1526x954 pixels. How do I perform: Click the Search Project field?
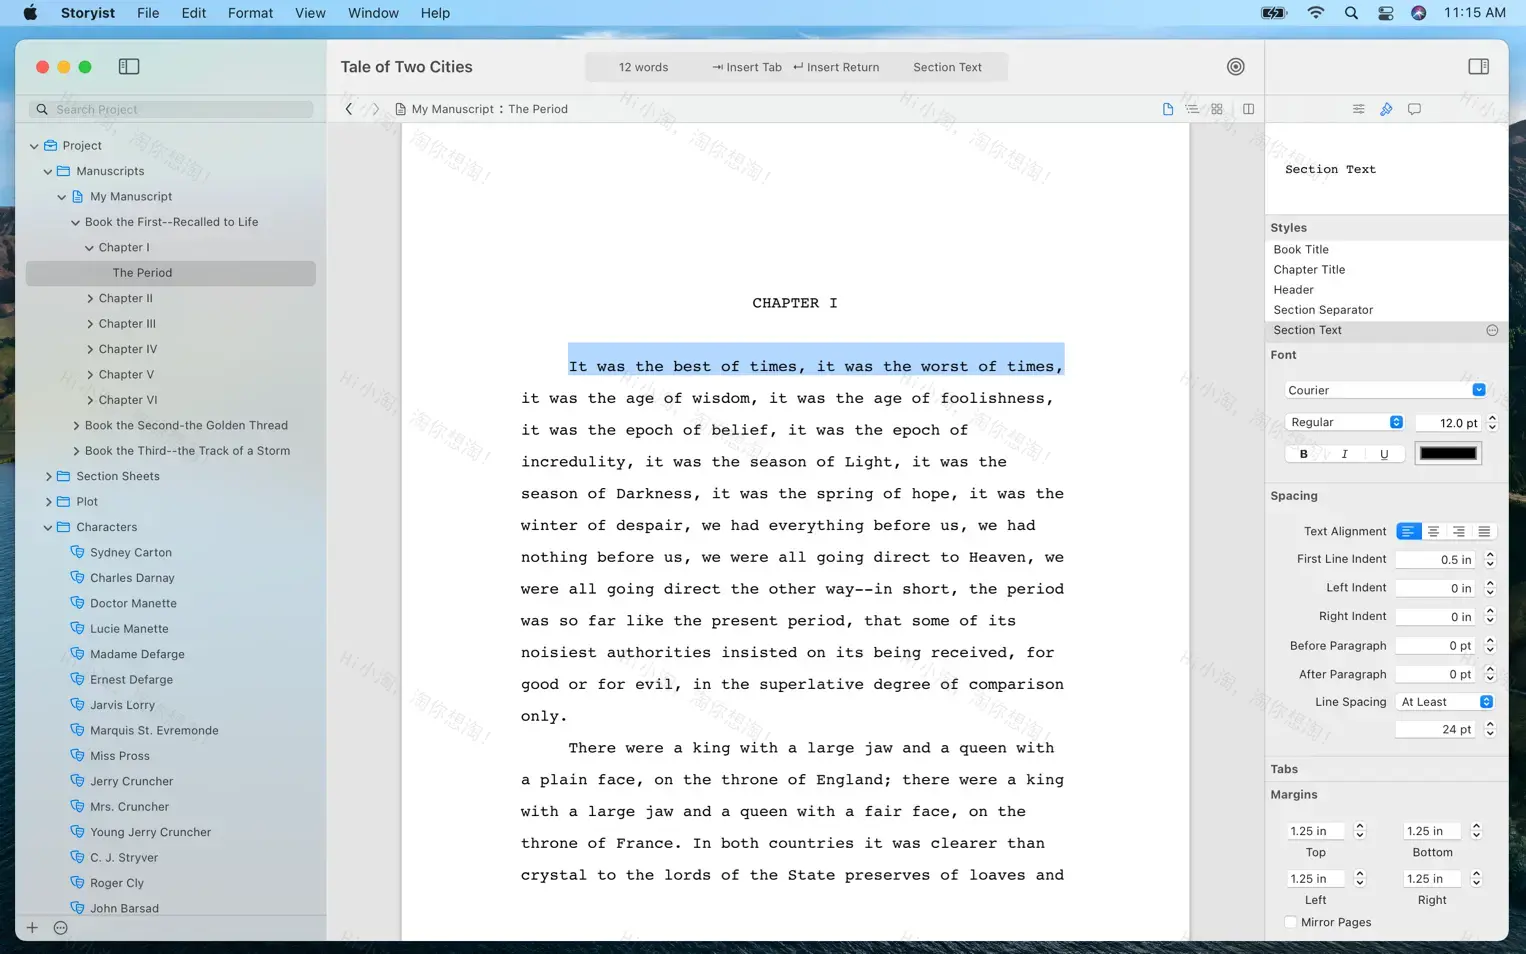(x=170, y=109)
